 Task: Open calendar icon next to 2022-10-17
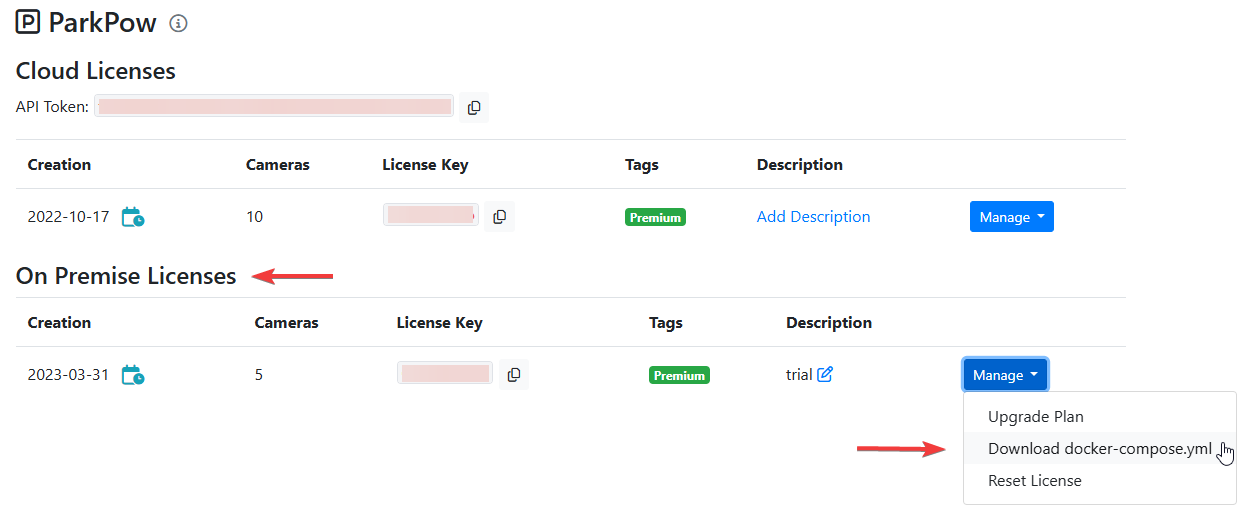[x=133, y=216]
